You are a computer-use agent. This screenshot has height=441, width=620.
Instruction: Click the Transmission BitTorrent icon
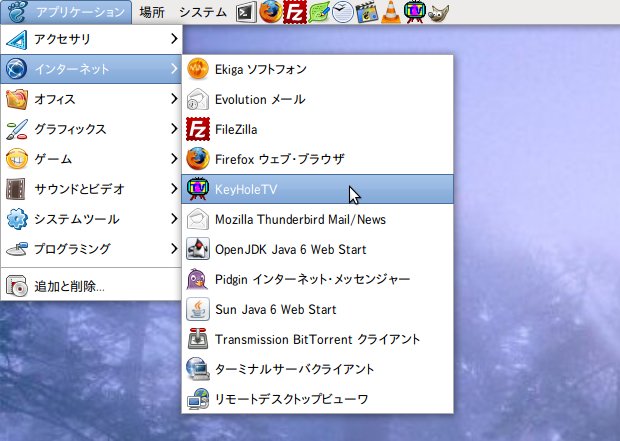pyautogui.click(x=198, y=339)
